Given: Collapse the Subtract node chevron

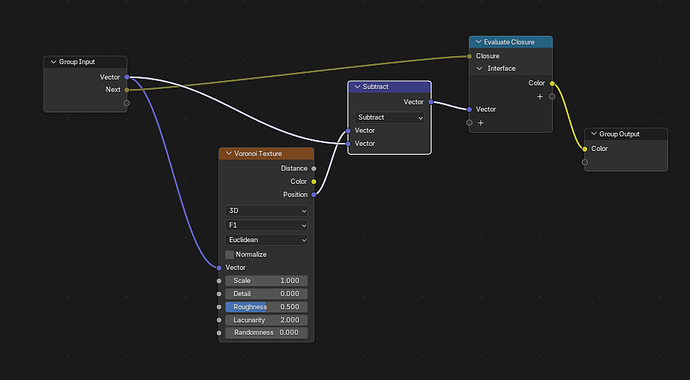Looking at the screenshot, I should [357, 87].
